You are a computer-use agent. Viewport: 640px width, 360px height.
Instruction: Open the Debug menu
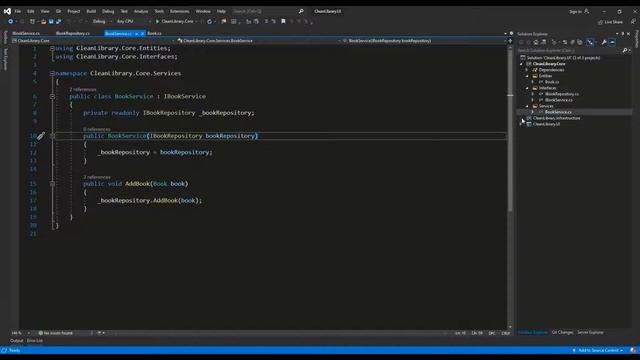[x=108, y=11]
